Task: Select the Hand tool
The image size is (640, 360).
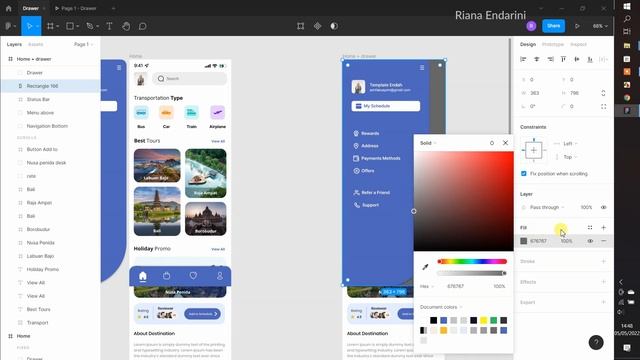Action: [x=126, y=26]
